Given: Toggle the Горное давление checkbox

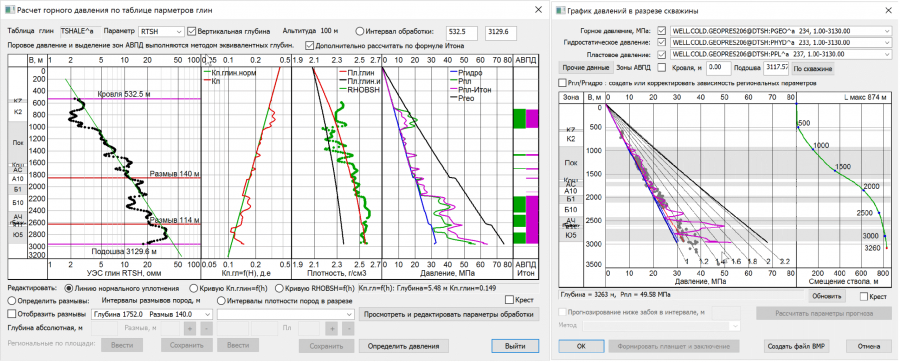Looking at the screenshot, I should [x=663, y=30].
